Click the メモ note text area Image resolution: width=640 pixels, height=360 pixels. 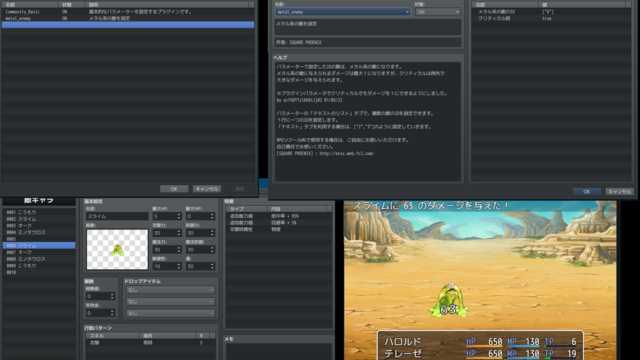(x=279, y=352)
